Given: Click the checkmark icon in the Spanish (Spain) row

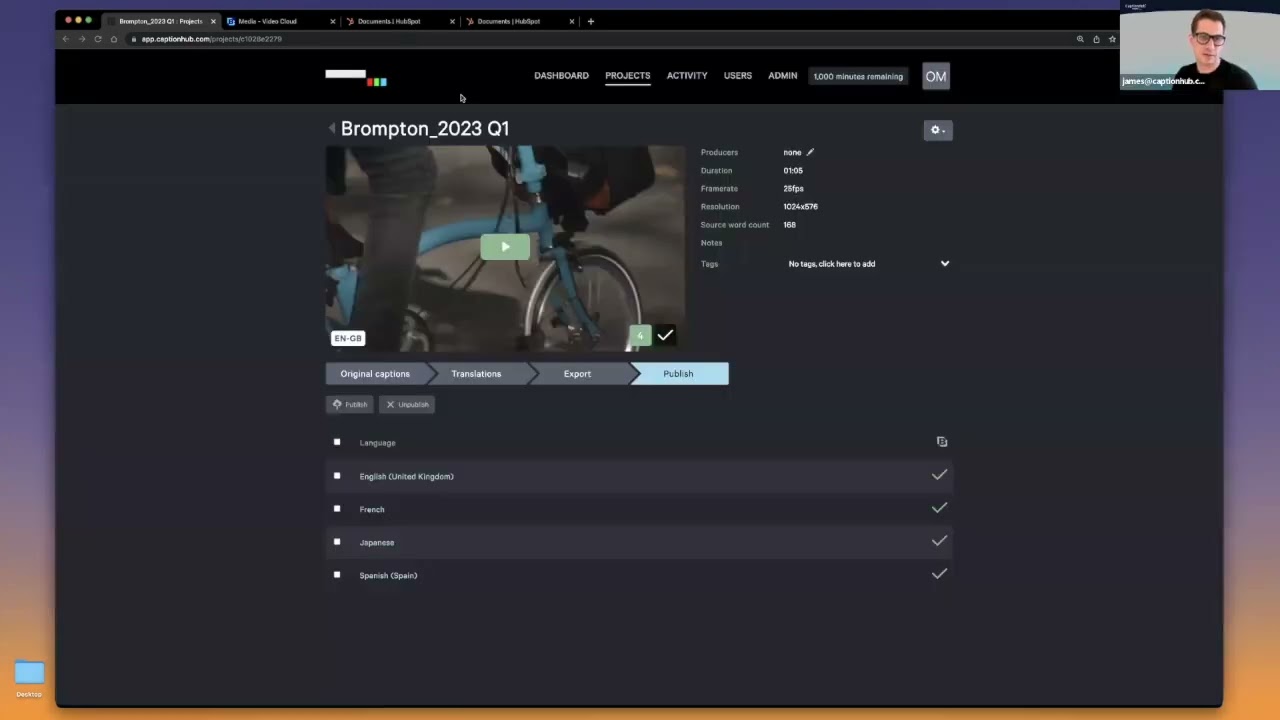Looking at the screenshot, I should [939, 574].
